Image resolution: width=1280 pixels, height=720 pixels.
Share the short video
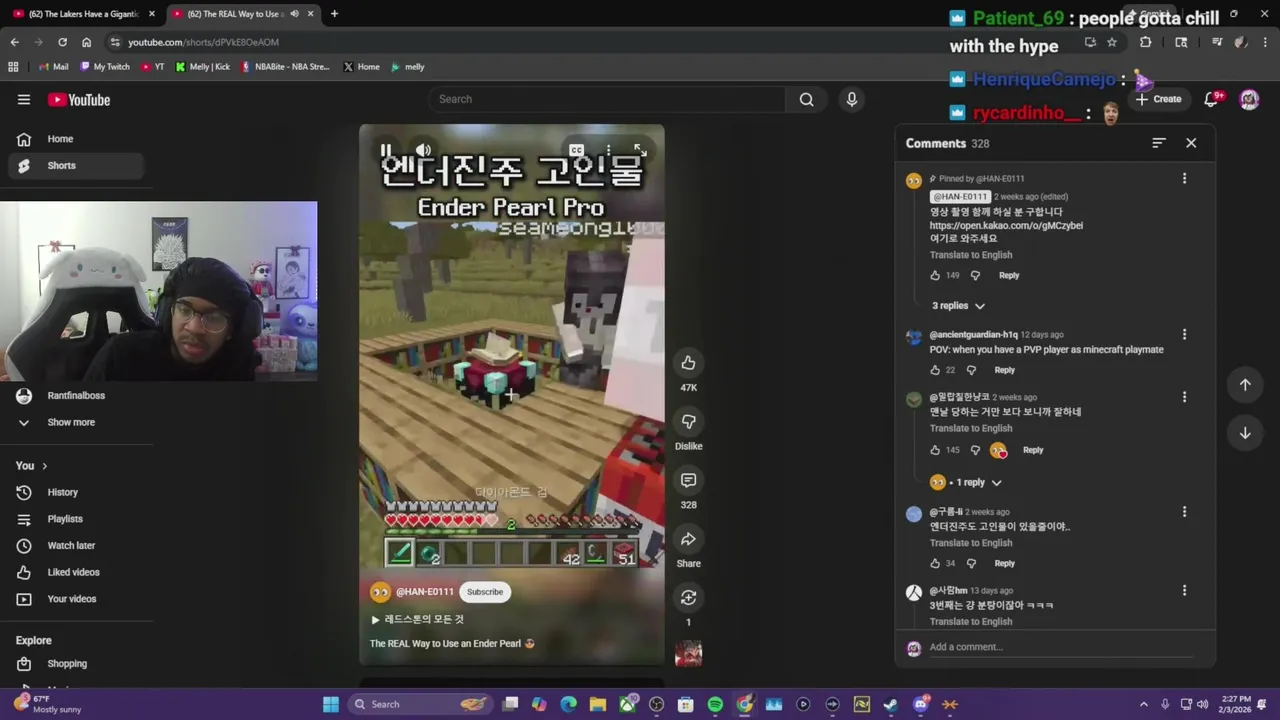point(688,539)
